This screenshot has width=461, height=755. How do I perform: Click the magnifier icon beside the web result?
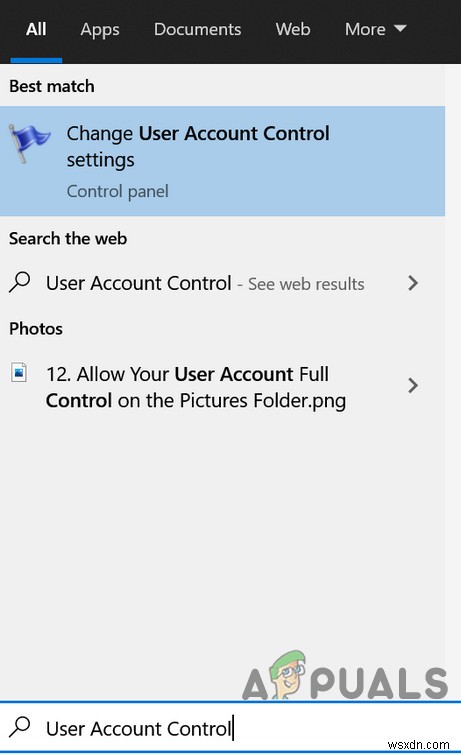(20, 283)
